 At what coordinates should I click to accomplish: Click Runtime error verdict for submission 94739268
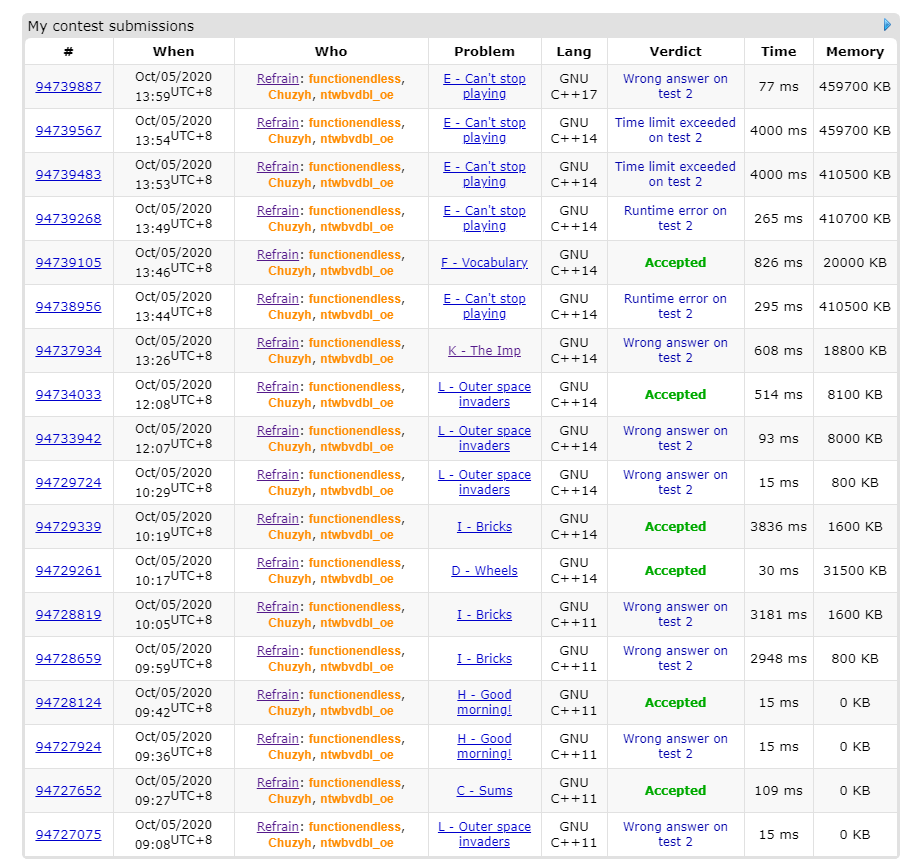point(675,218)
